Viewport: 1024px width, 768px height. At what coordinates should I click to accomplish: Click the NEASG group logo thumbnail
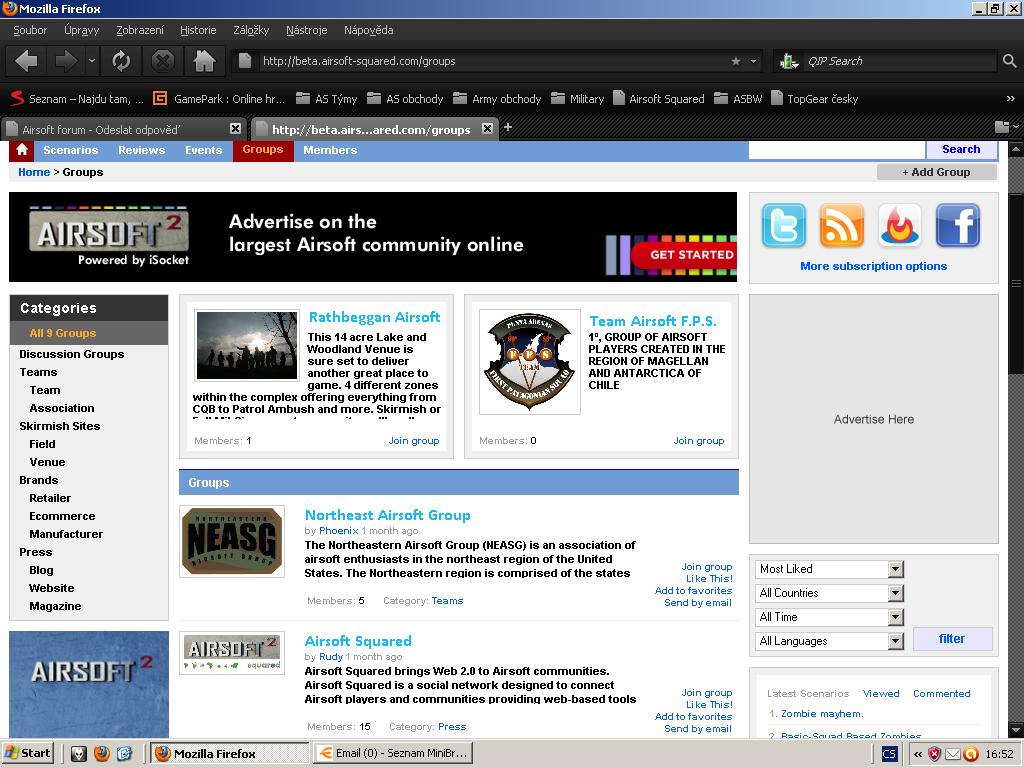click(232, 541)
